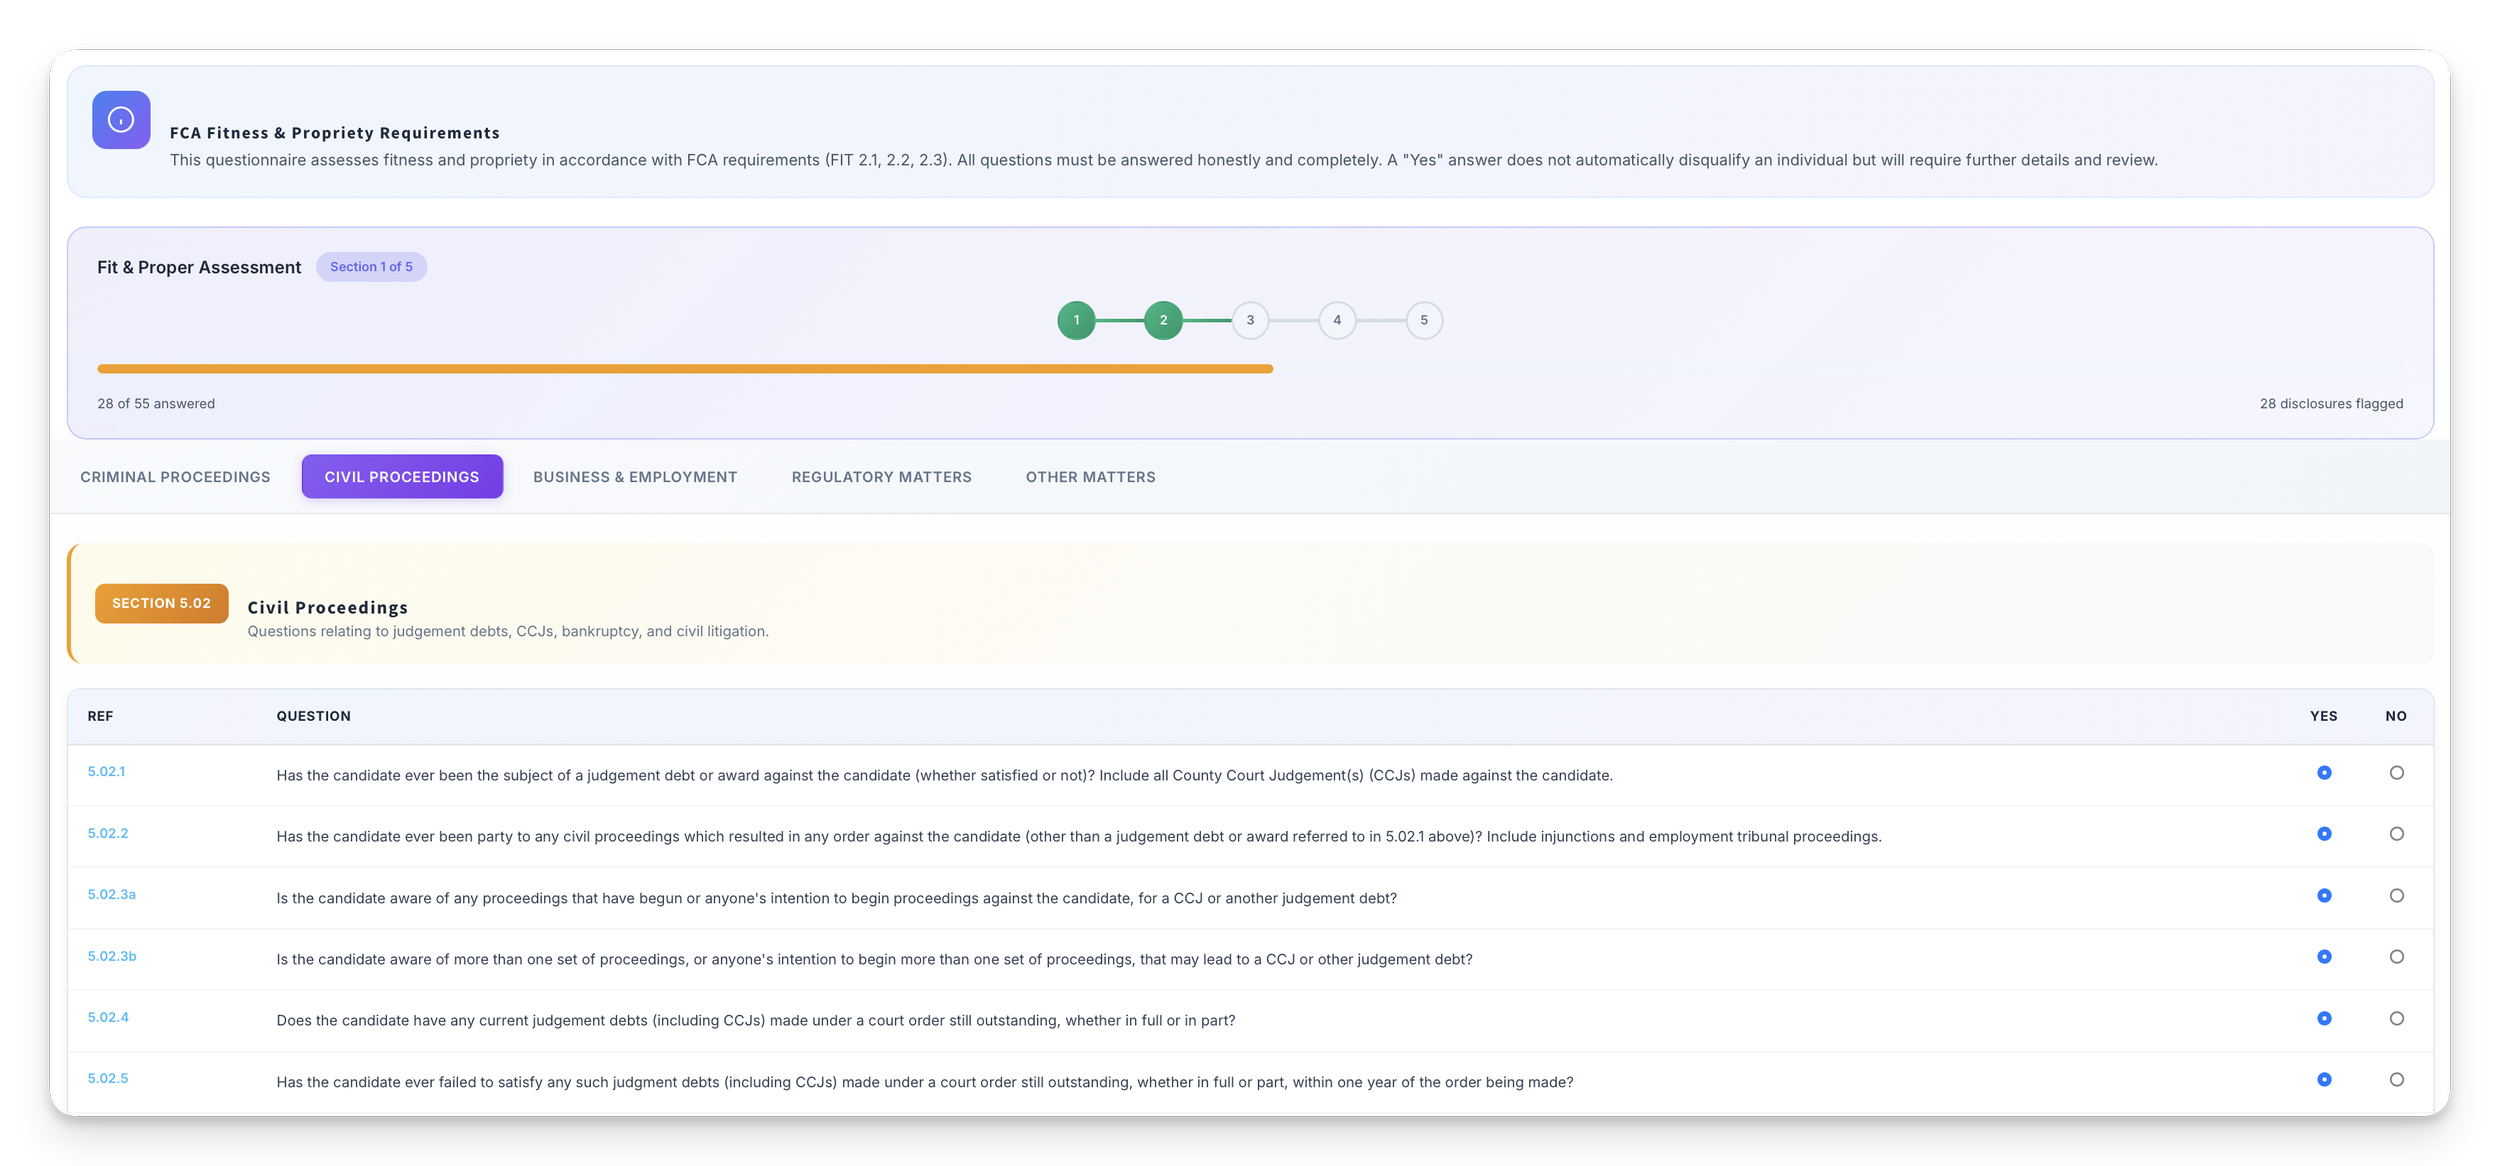Image resolution: width=2500 pixels, height=1166 pixels.
Task: Click the purple info icon at top
Action: (x=121, y=120)
